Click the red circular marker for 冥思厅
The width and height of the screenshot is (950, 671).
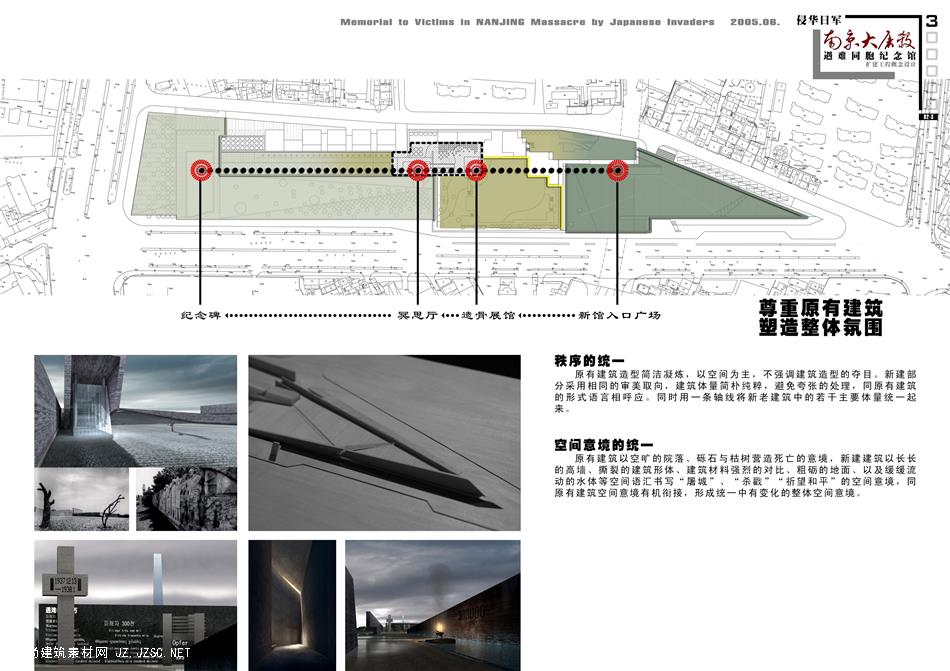[418, 171]
